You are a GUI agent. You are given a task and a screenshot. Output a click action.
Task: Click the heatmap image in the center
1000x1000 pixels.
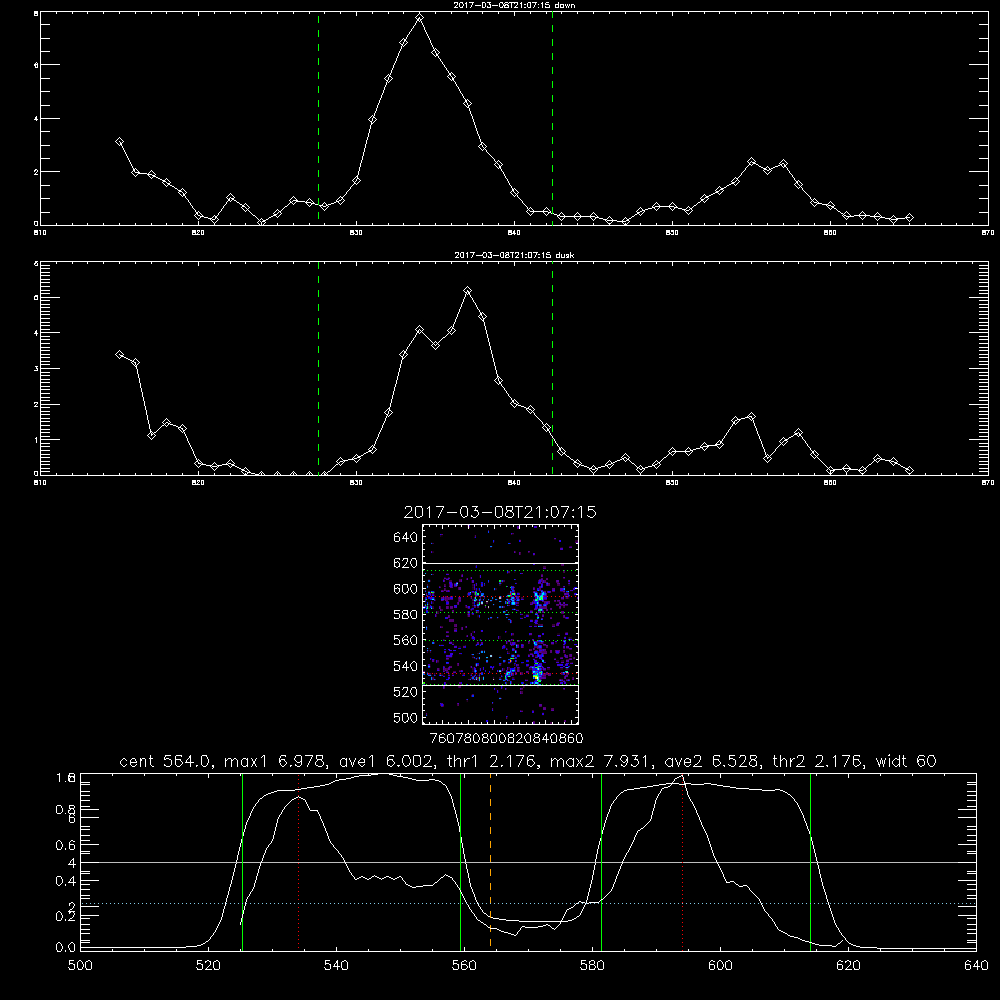[501, 624]
